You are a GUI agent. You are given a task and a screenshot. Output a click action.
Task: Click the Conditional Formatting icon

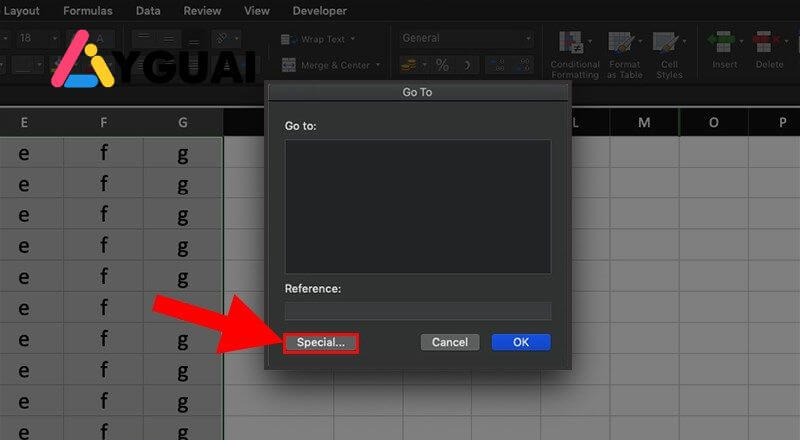[574, 45]
